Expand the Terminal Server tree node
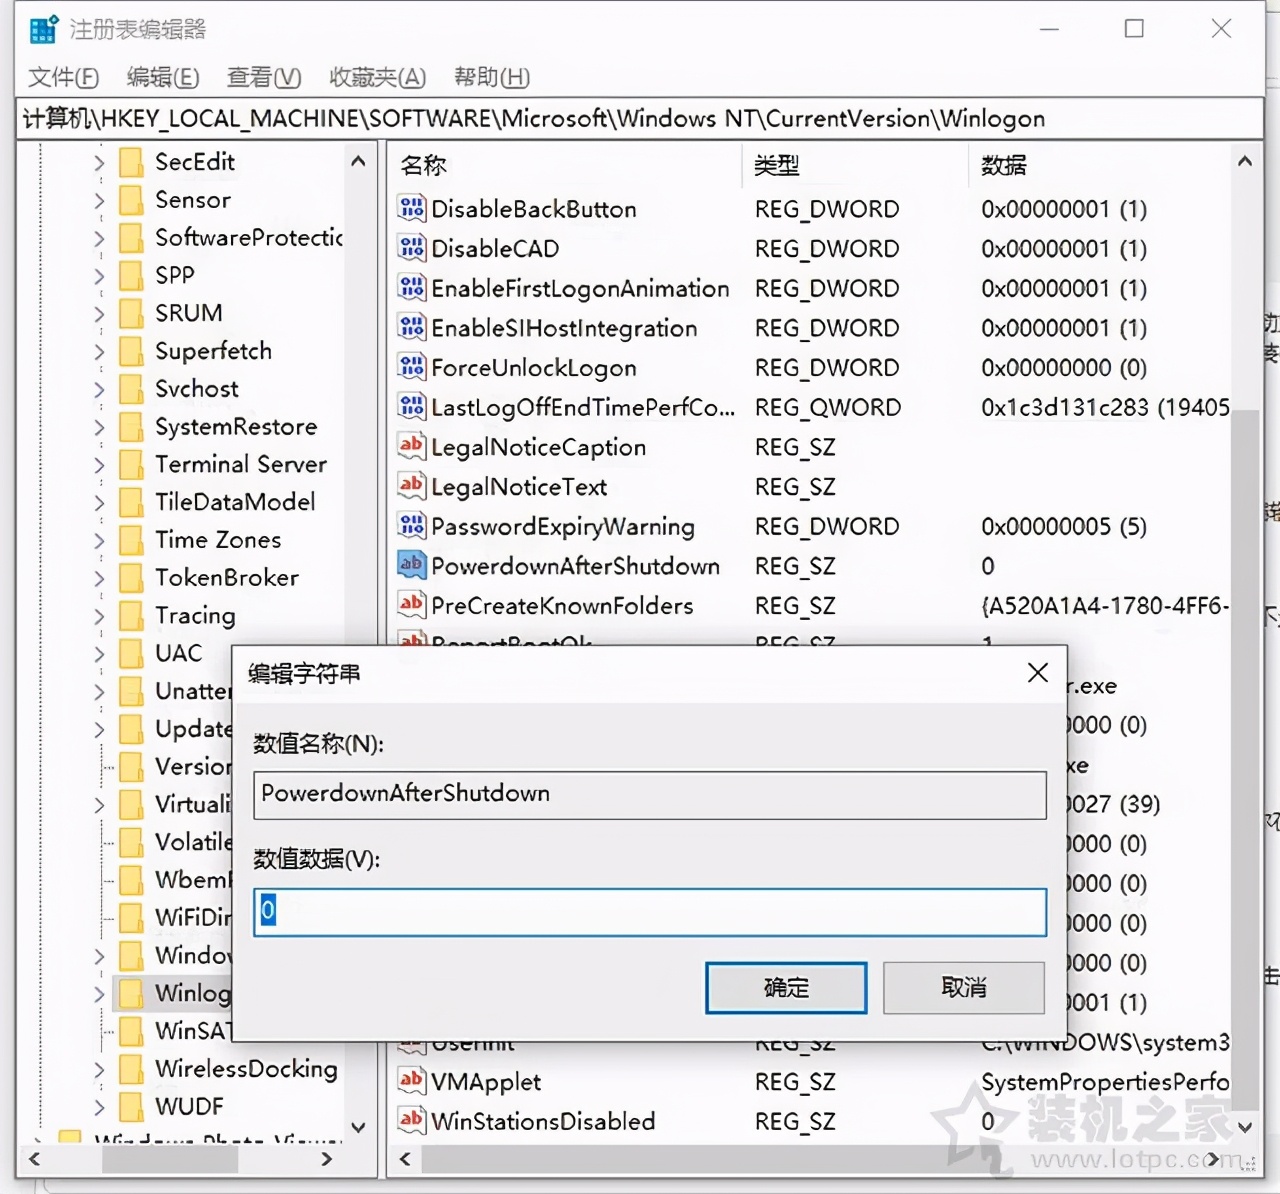Image resolution: width=1280 pixels, height=1194 pixels. click(x=99, y=465)
